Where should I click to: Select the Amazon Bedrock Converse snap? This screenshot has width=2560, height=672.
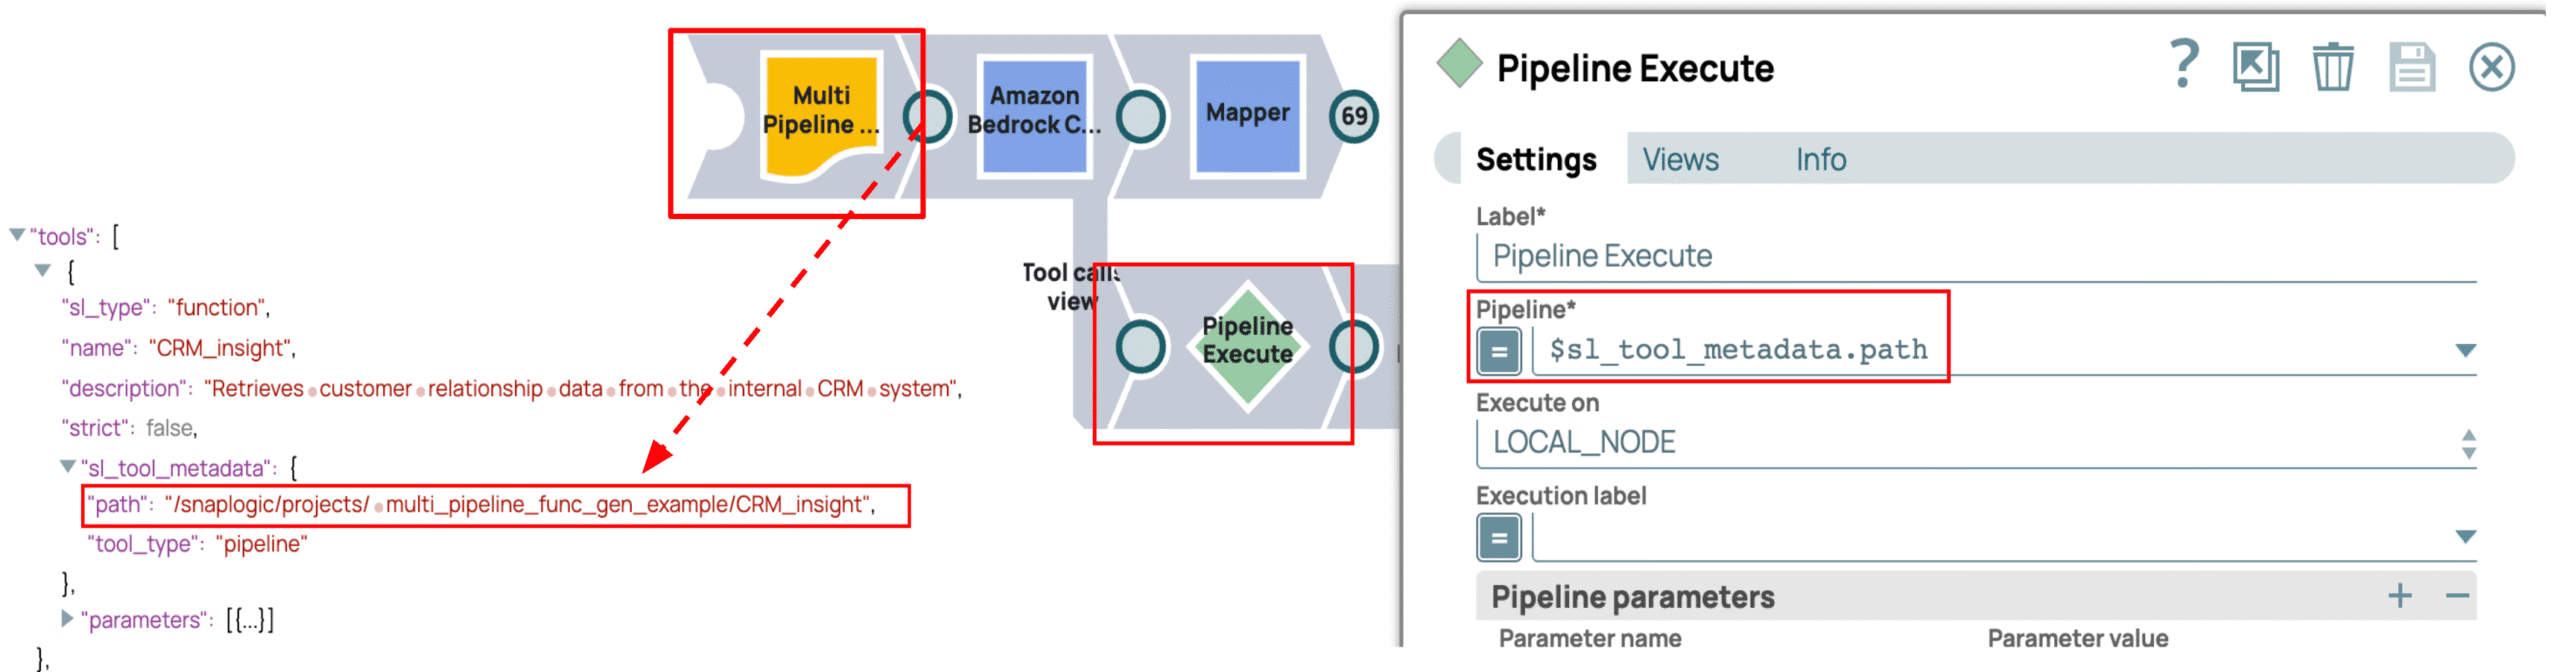1034,115
